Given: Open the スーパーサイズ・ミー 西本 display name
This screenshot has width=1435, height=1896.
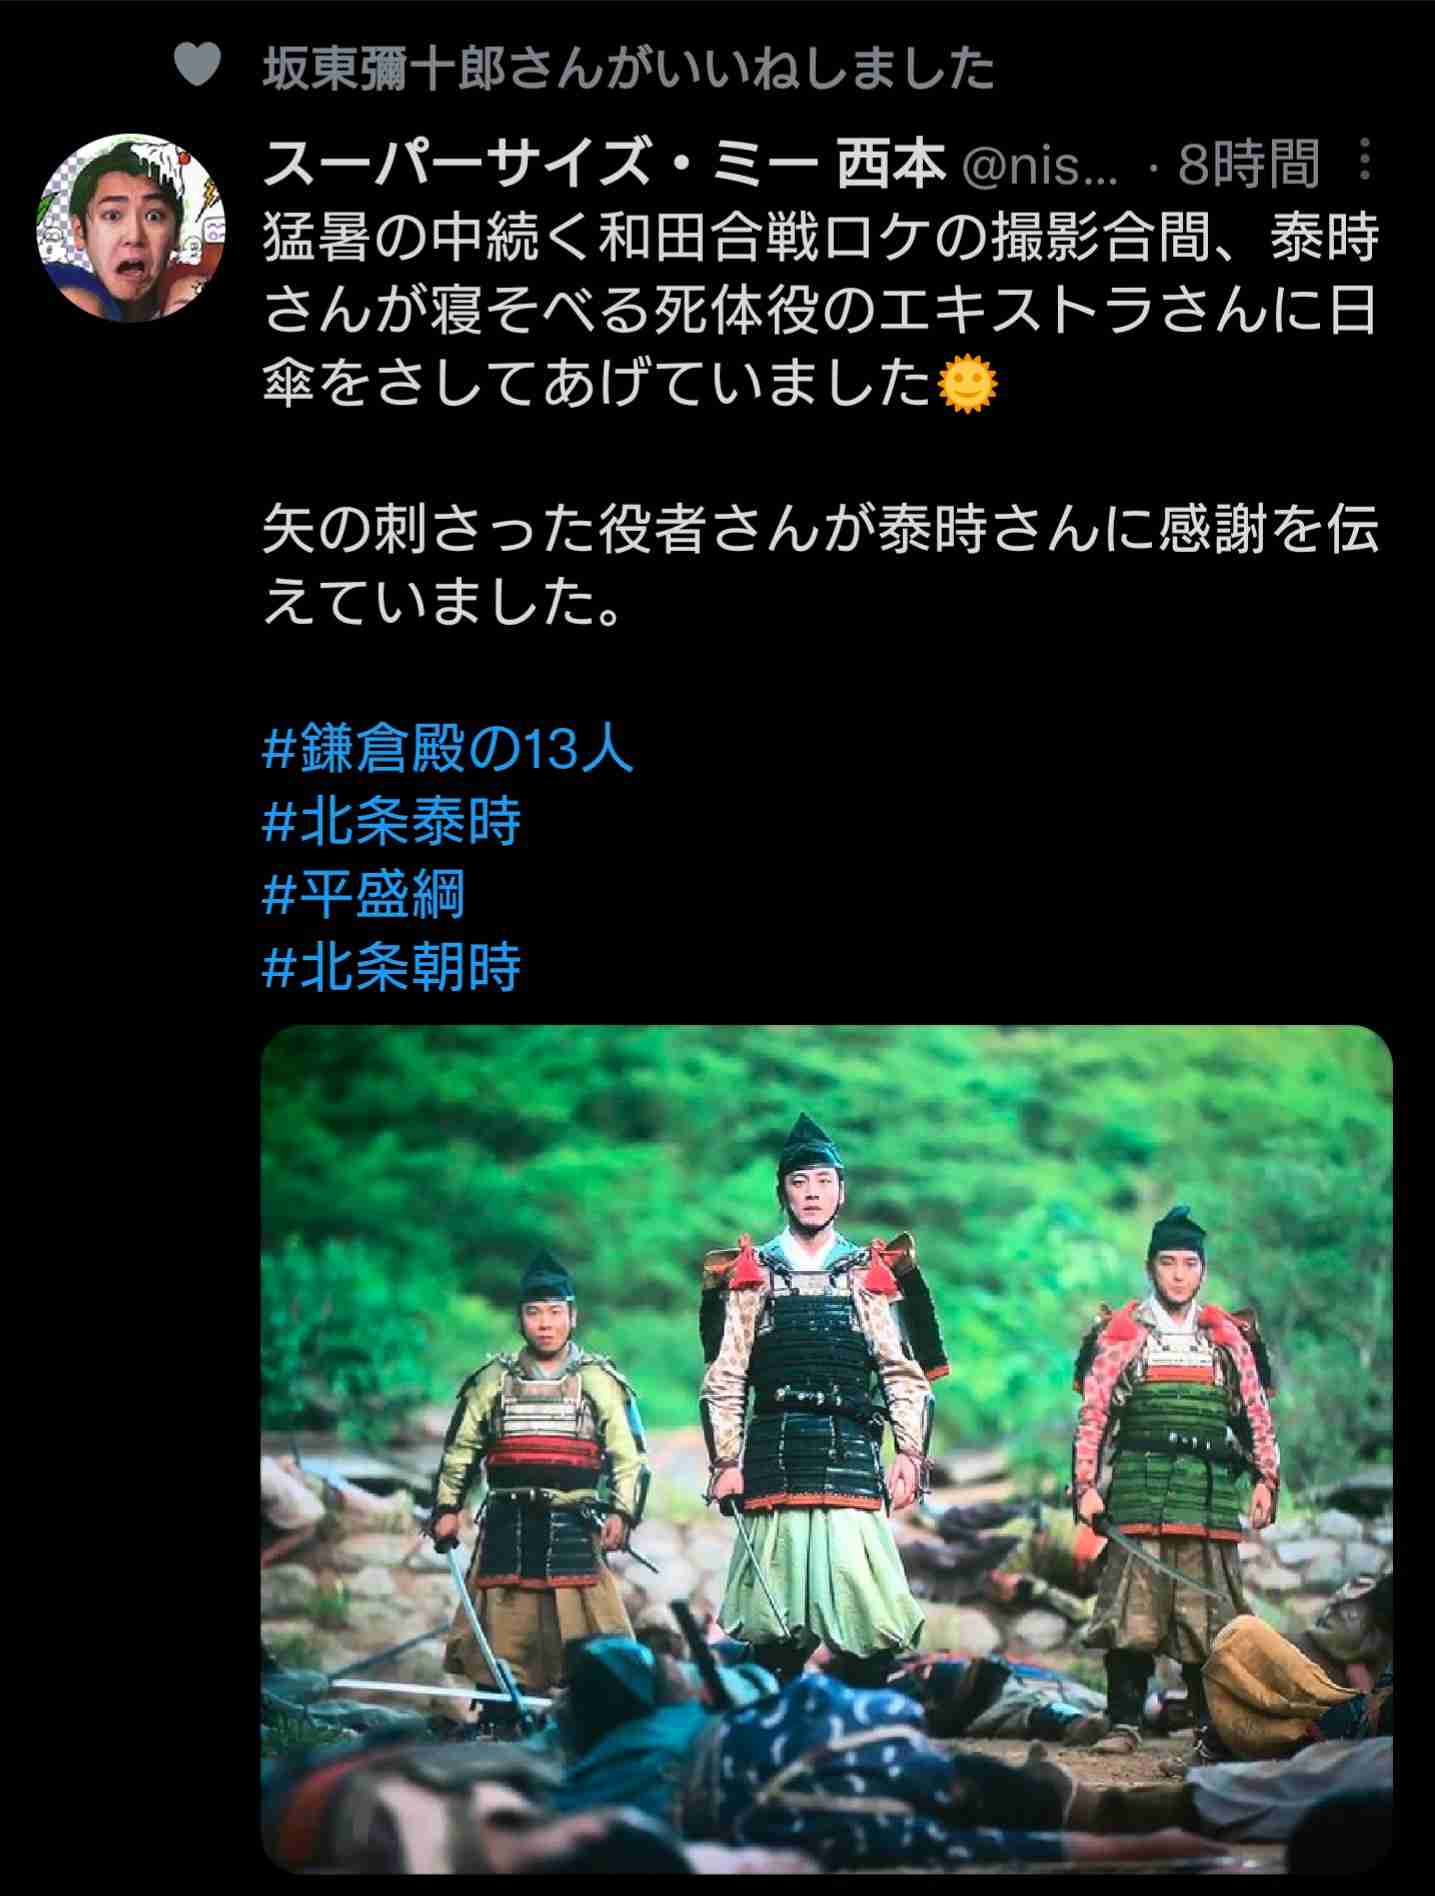Looking at the screenshot, I should pyautogui.click(x=604, y=164).
